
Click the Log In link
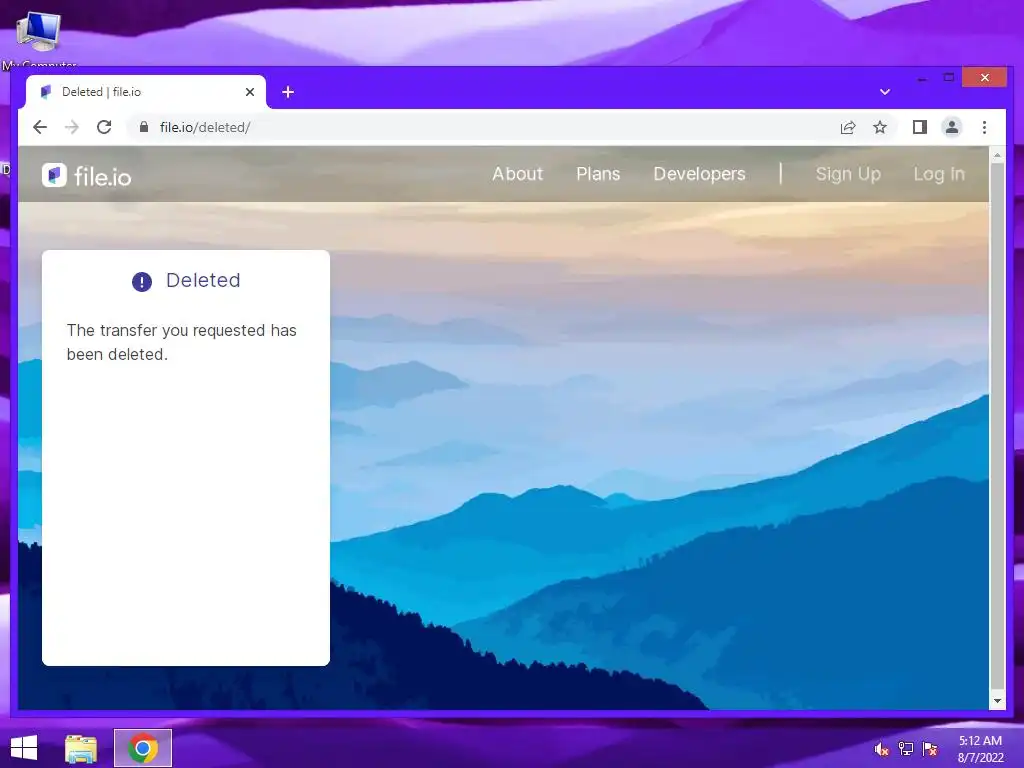tap(938, 174)
